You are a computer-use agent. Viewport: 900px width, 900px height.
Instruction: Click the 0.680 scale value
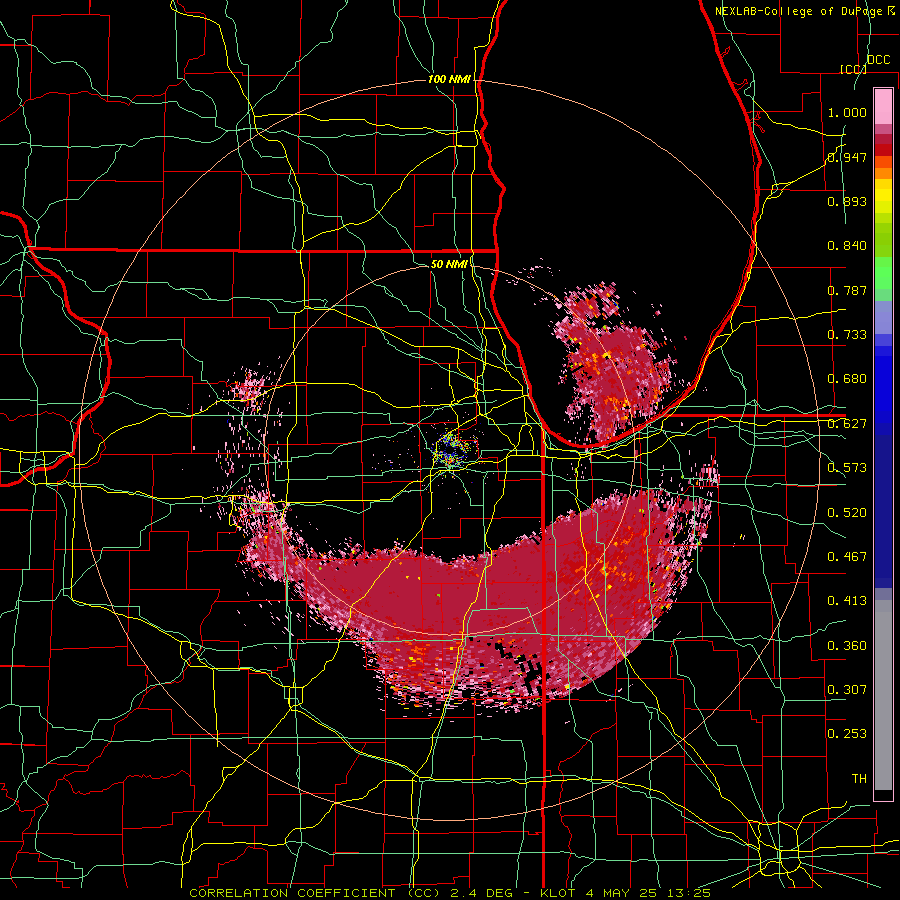tap(847, 379)
